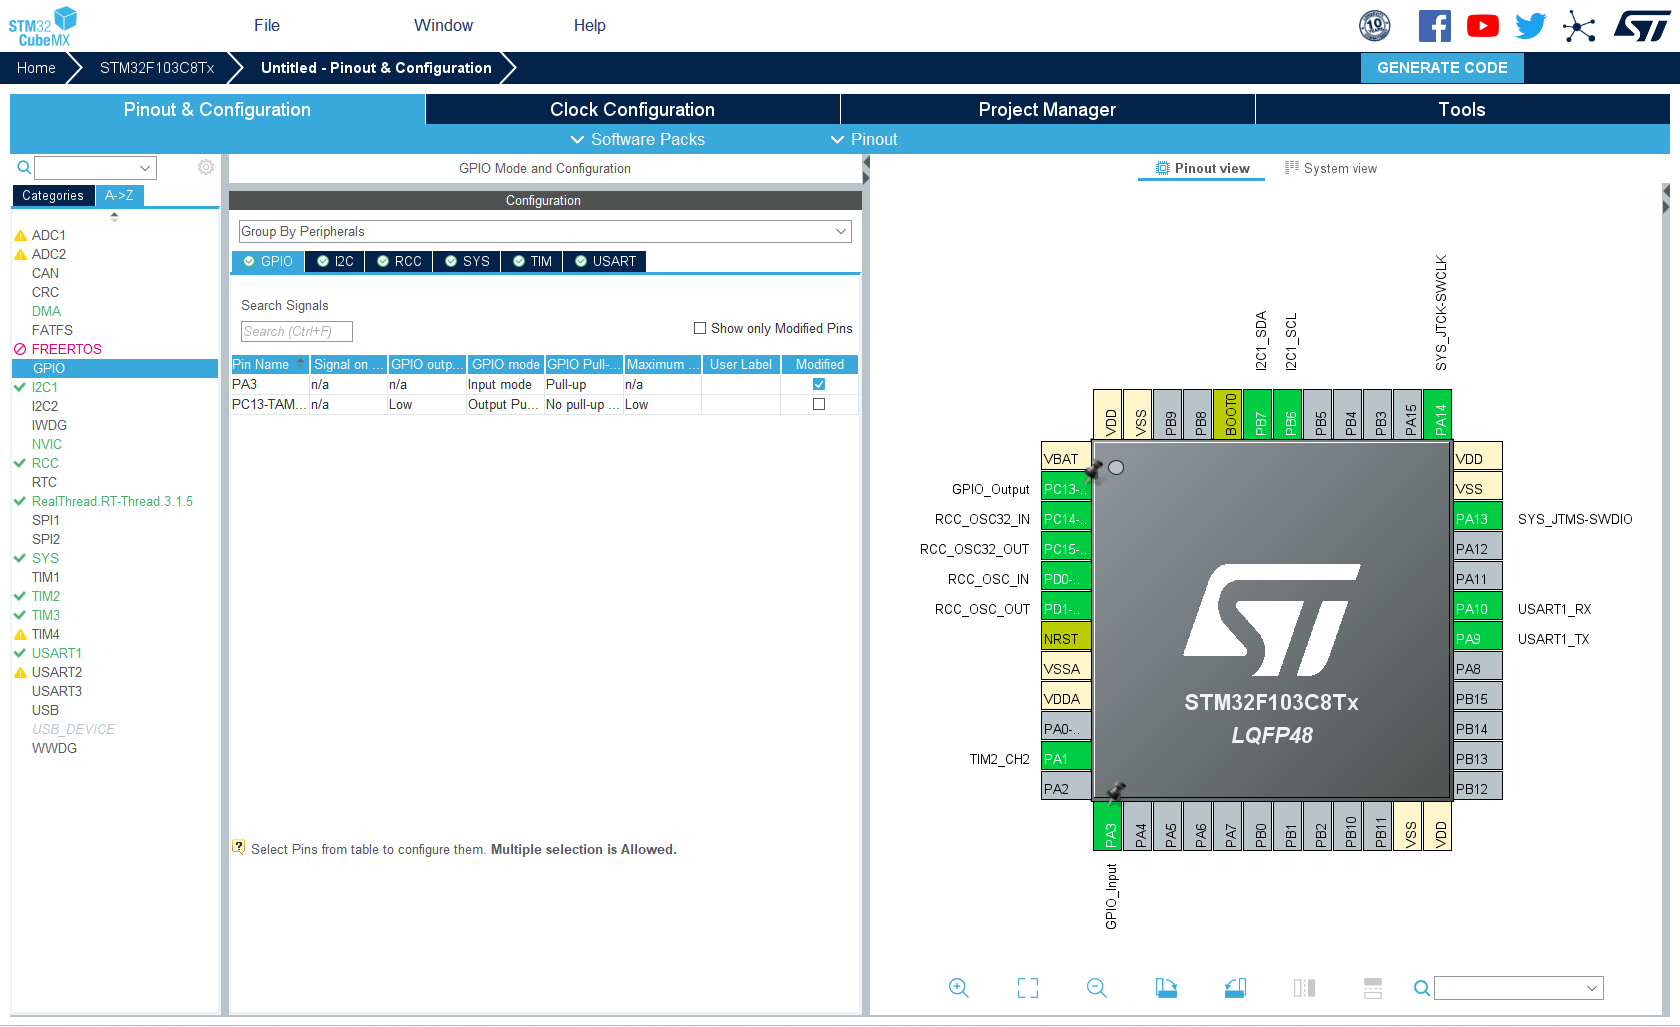Select the PA3 row in the GPIO table
The image size is (1680, 1027).
pyautogui.click(x=544, y=384)
